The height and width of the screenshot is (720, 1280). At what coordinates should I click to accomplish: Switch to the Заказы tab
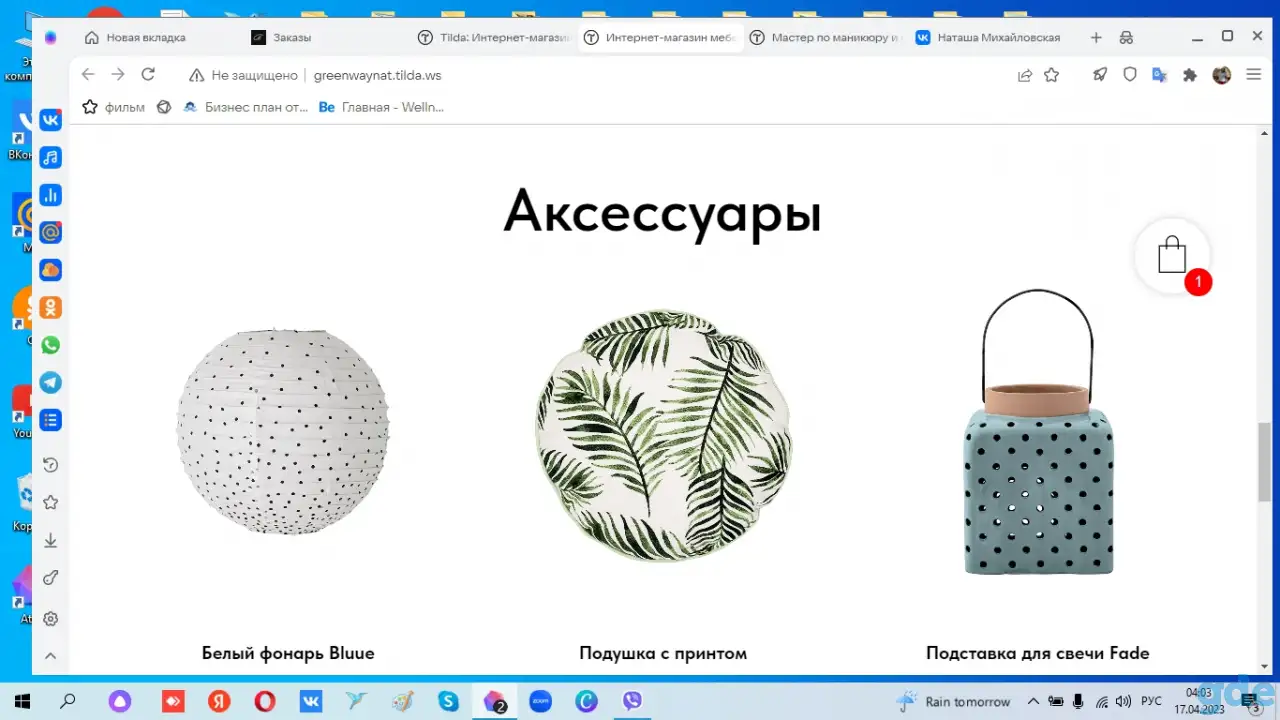[292, 37]
